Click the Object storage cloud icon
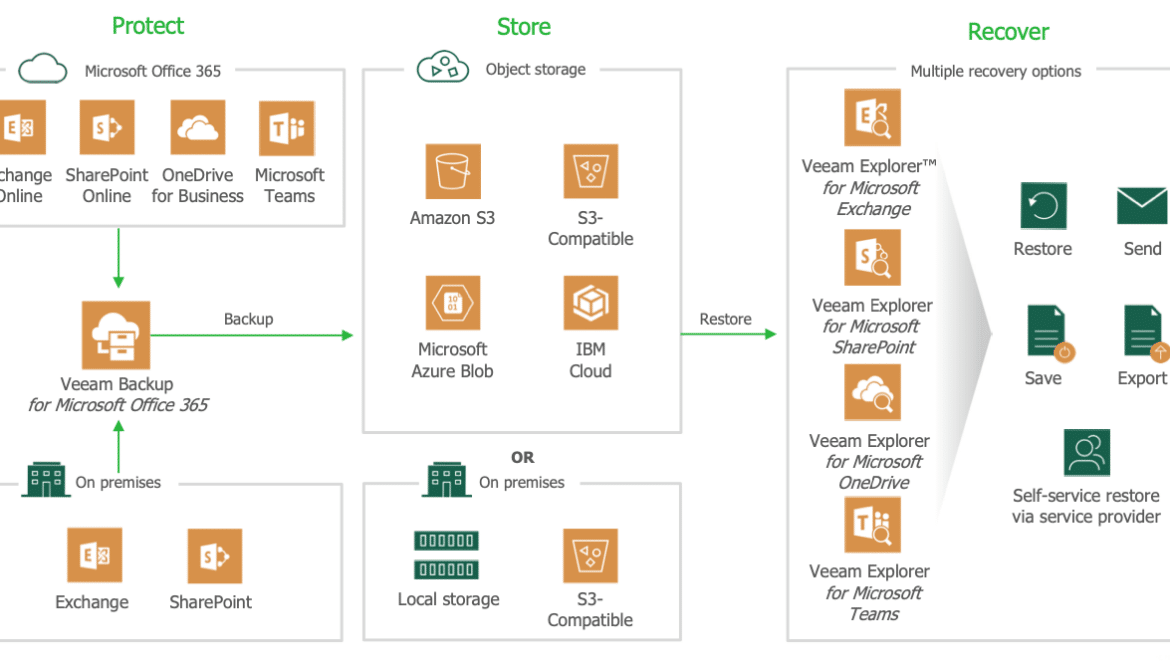 click(442, 67)
